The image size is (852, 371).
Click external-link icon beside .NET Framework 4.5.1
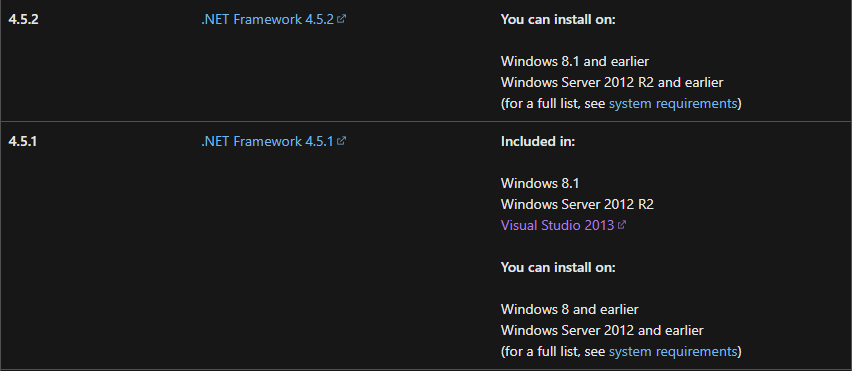click(x=341, y=141)
